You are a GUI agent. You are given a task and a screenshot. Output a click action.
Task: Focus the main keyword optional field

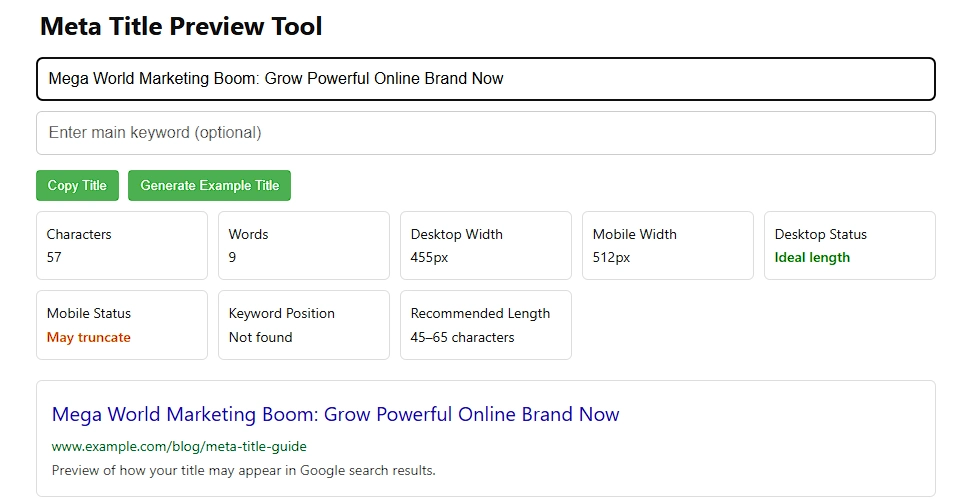[x=485, y=133]
